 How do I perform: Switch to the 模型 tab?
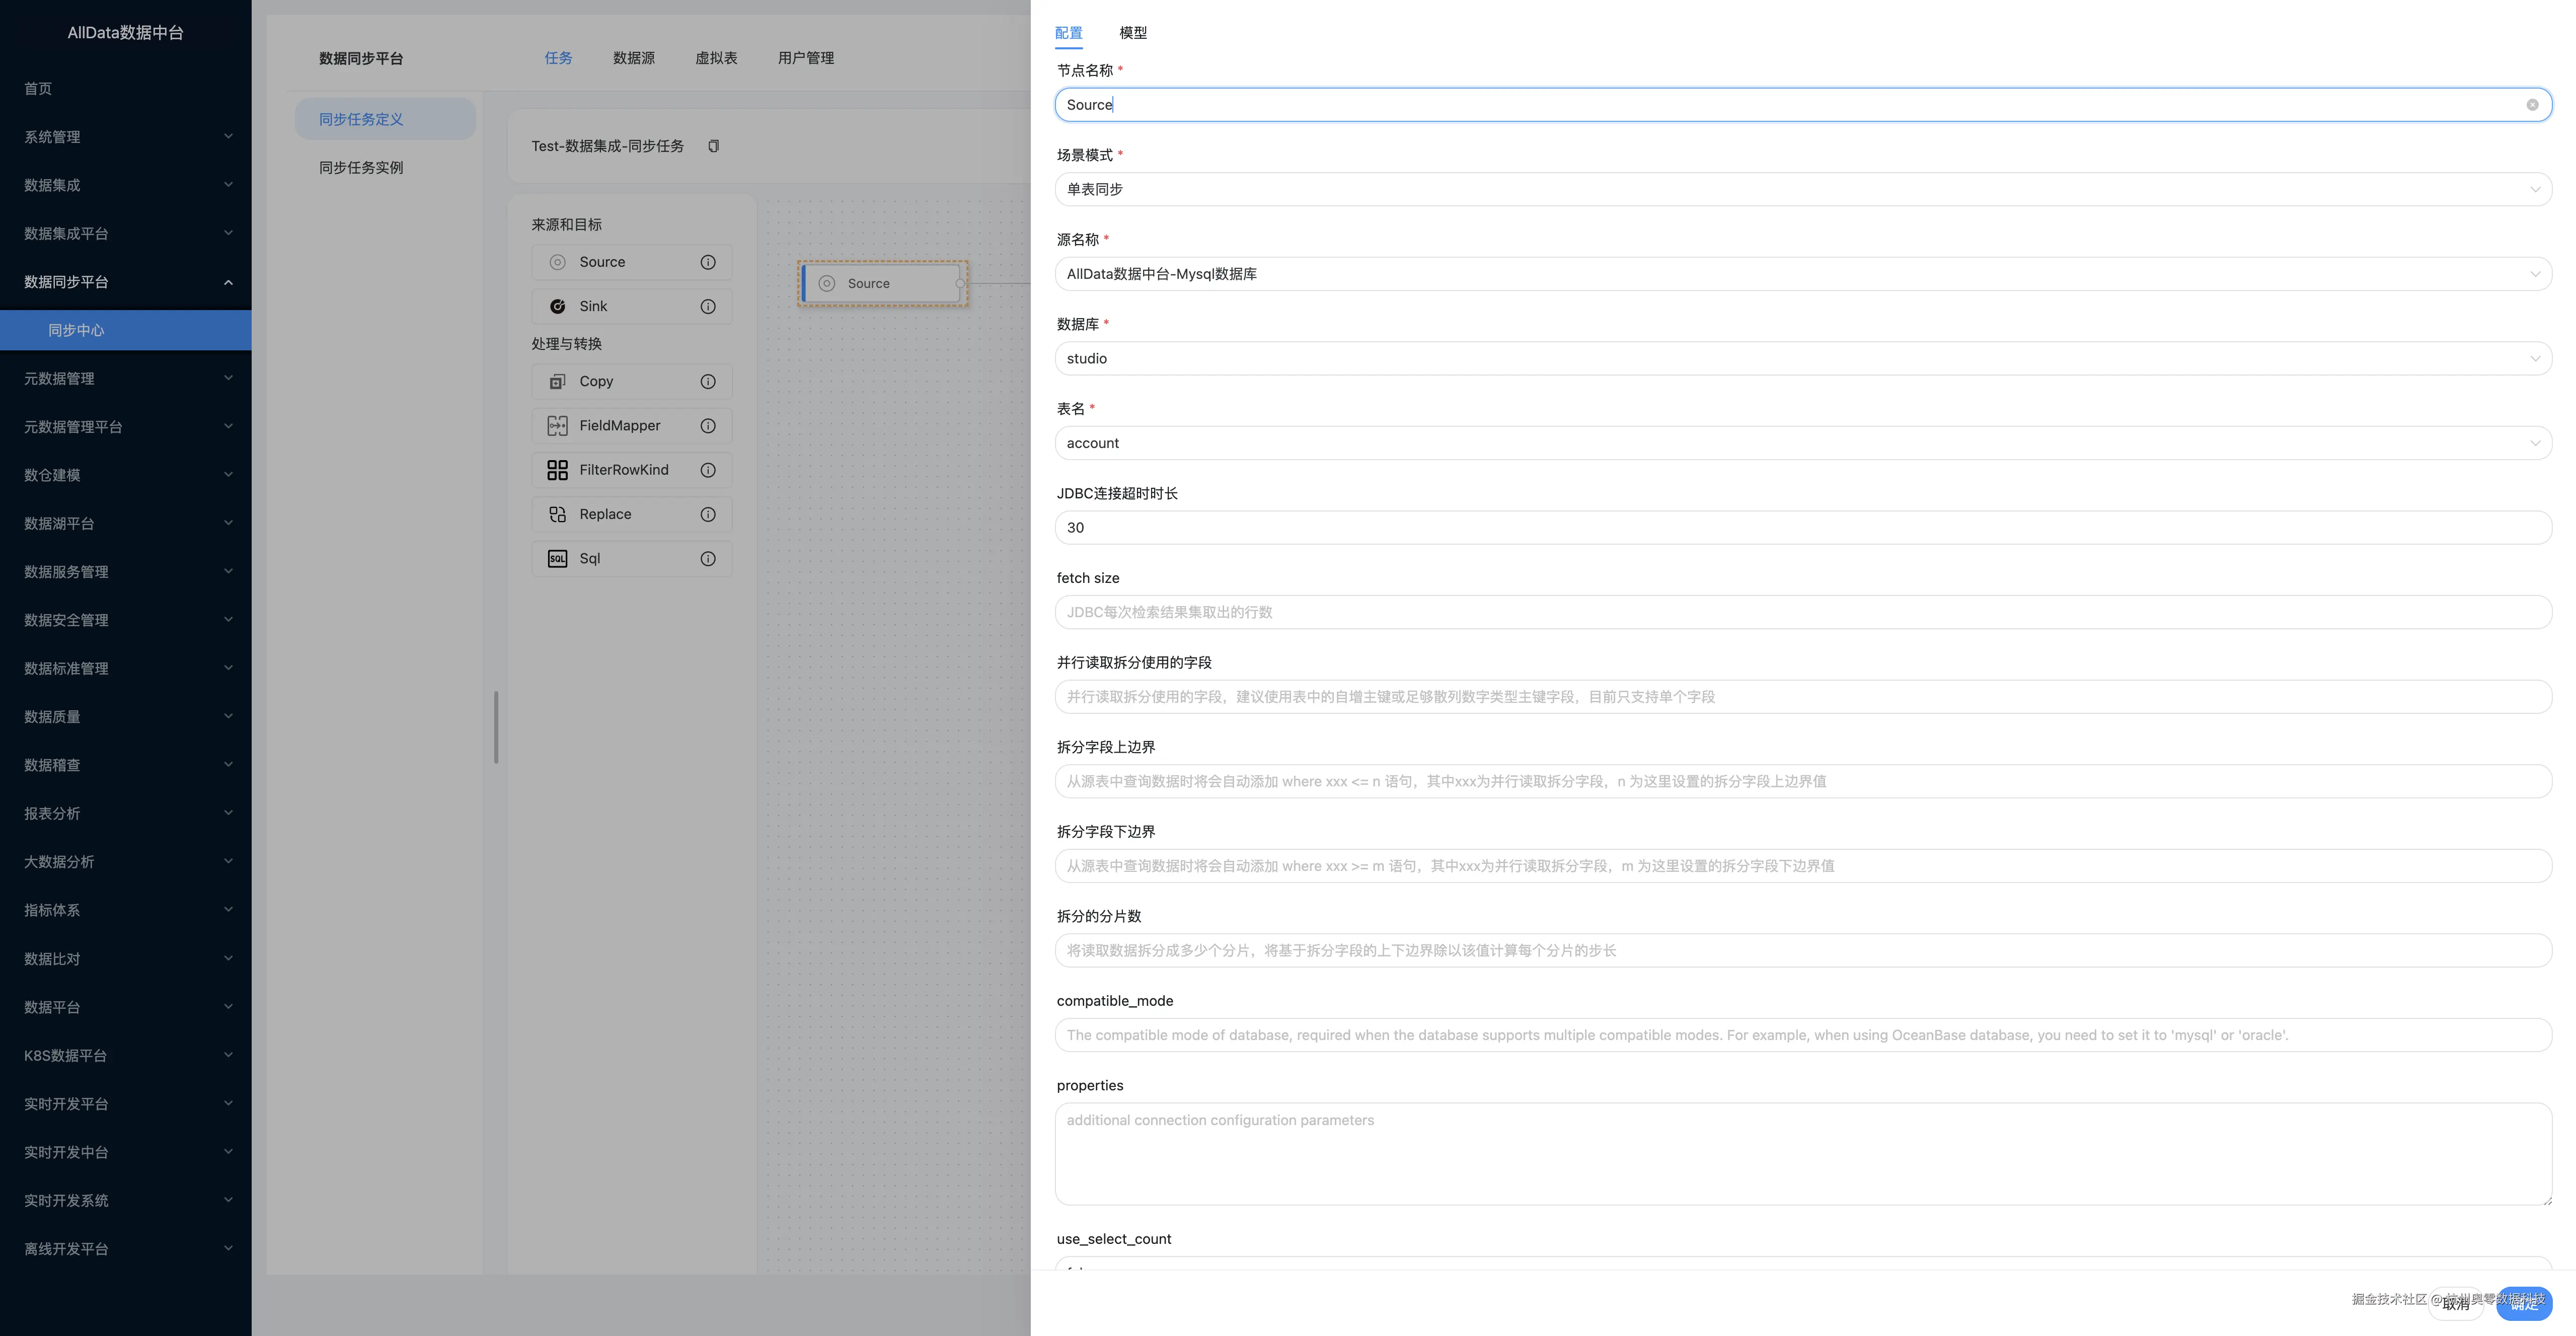pyautogui.click(x=1132, y=33)
